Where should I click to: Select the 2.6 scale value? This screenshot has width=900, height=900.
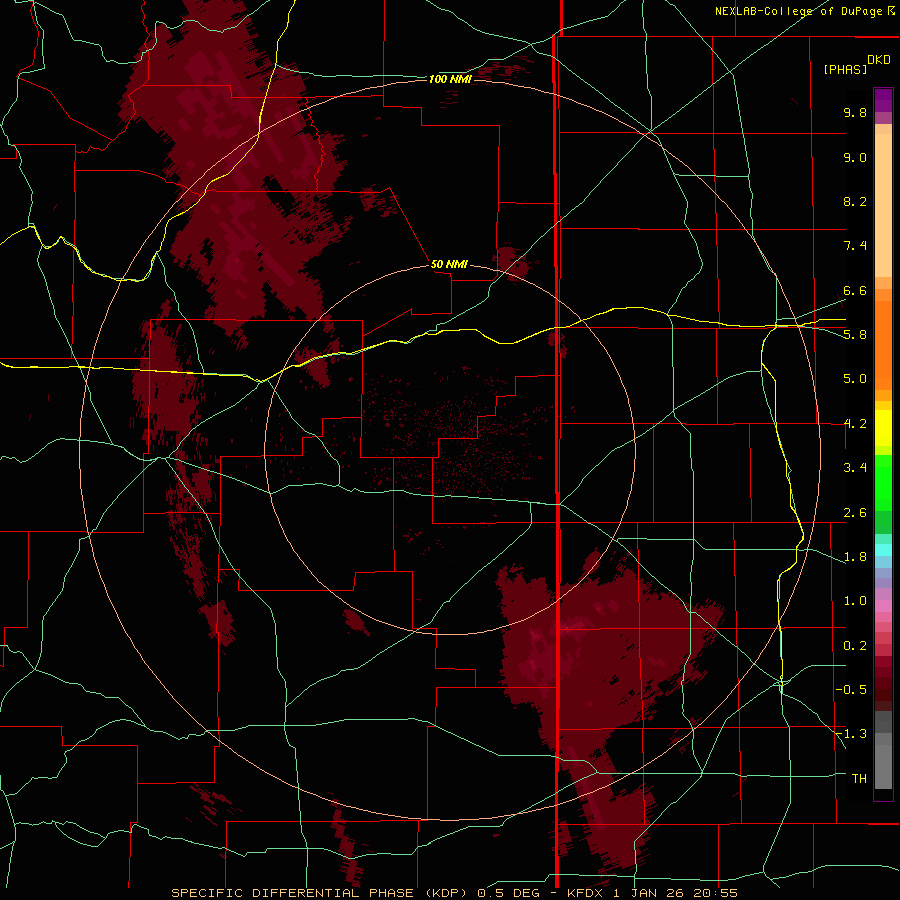pos(855,513)
